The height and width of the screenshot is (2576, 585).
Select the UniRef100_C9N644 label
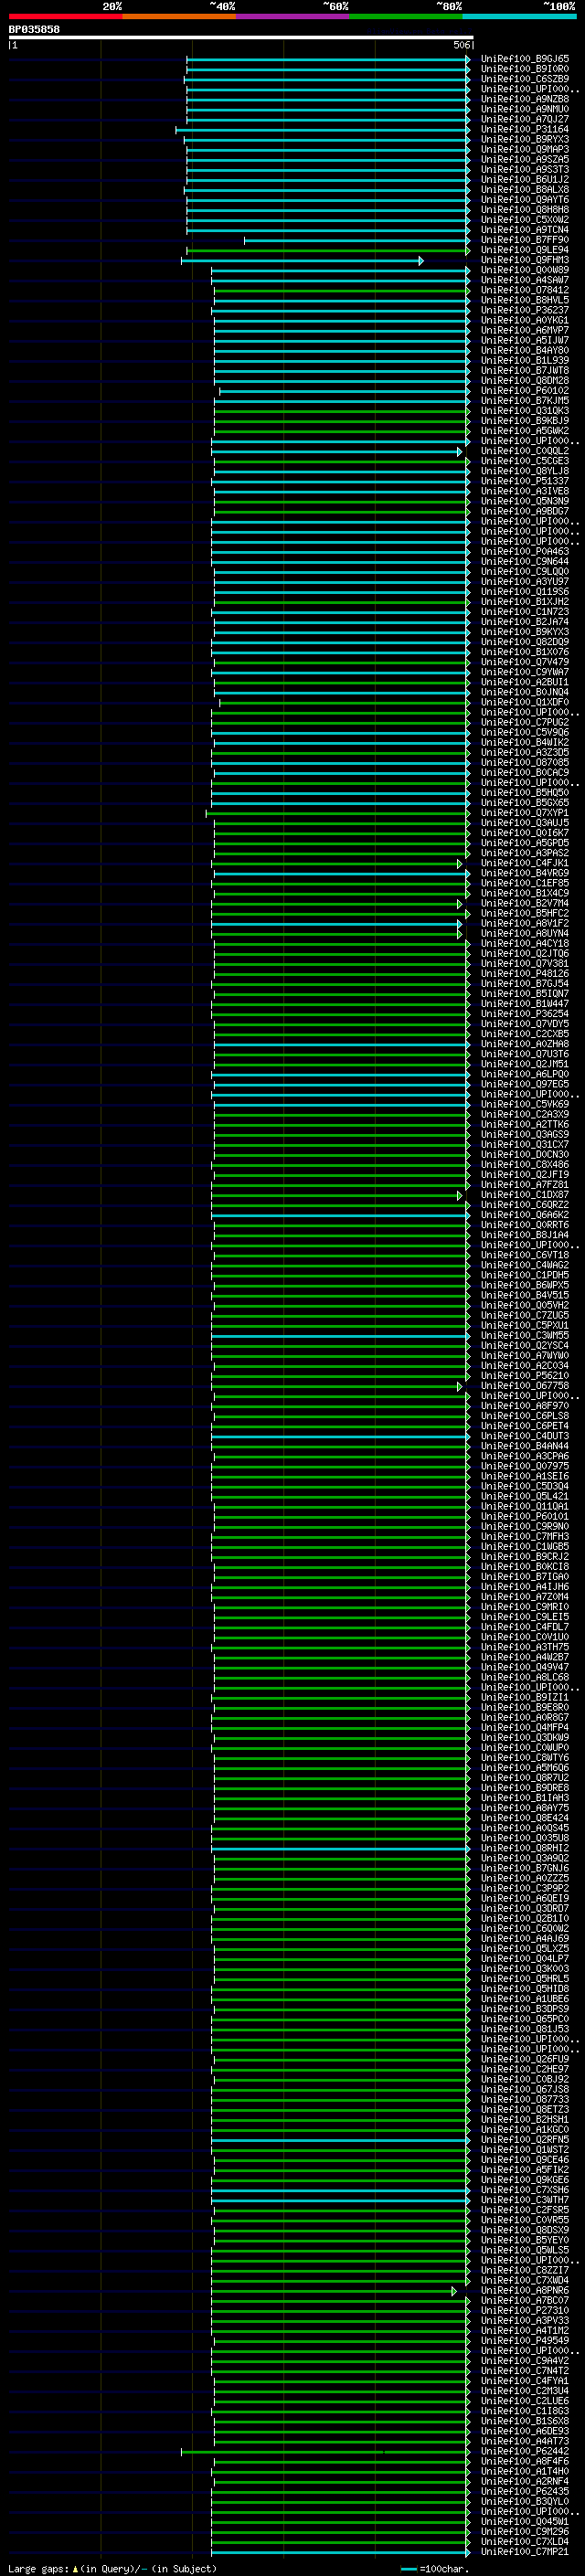(x=525, y=561)
